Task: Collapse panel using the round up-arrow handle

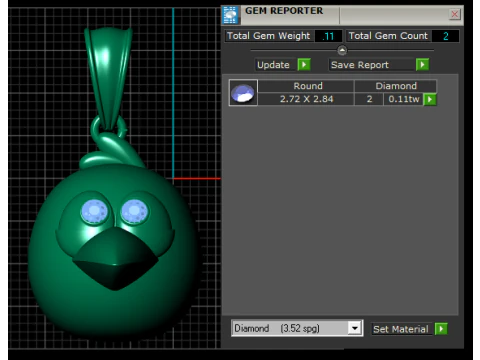Action: point(342,50)
